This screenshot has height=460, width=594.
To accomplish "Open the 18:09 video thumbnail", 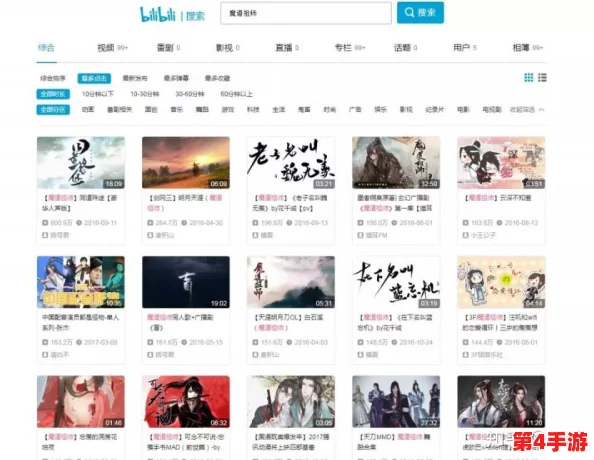I will point(81,163).
